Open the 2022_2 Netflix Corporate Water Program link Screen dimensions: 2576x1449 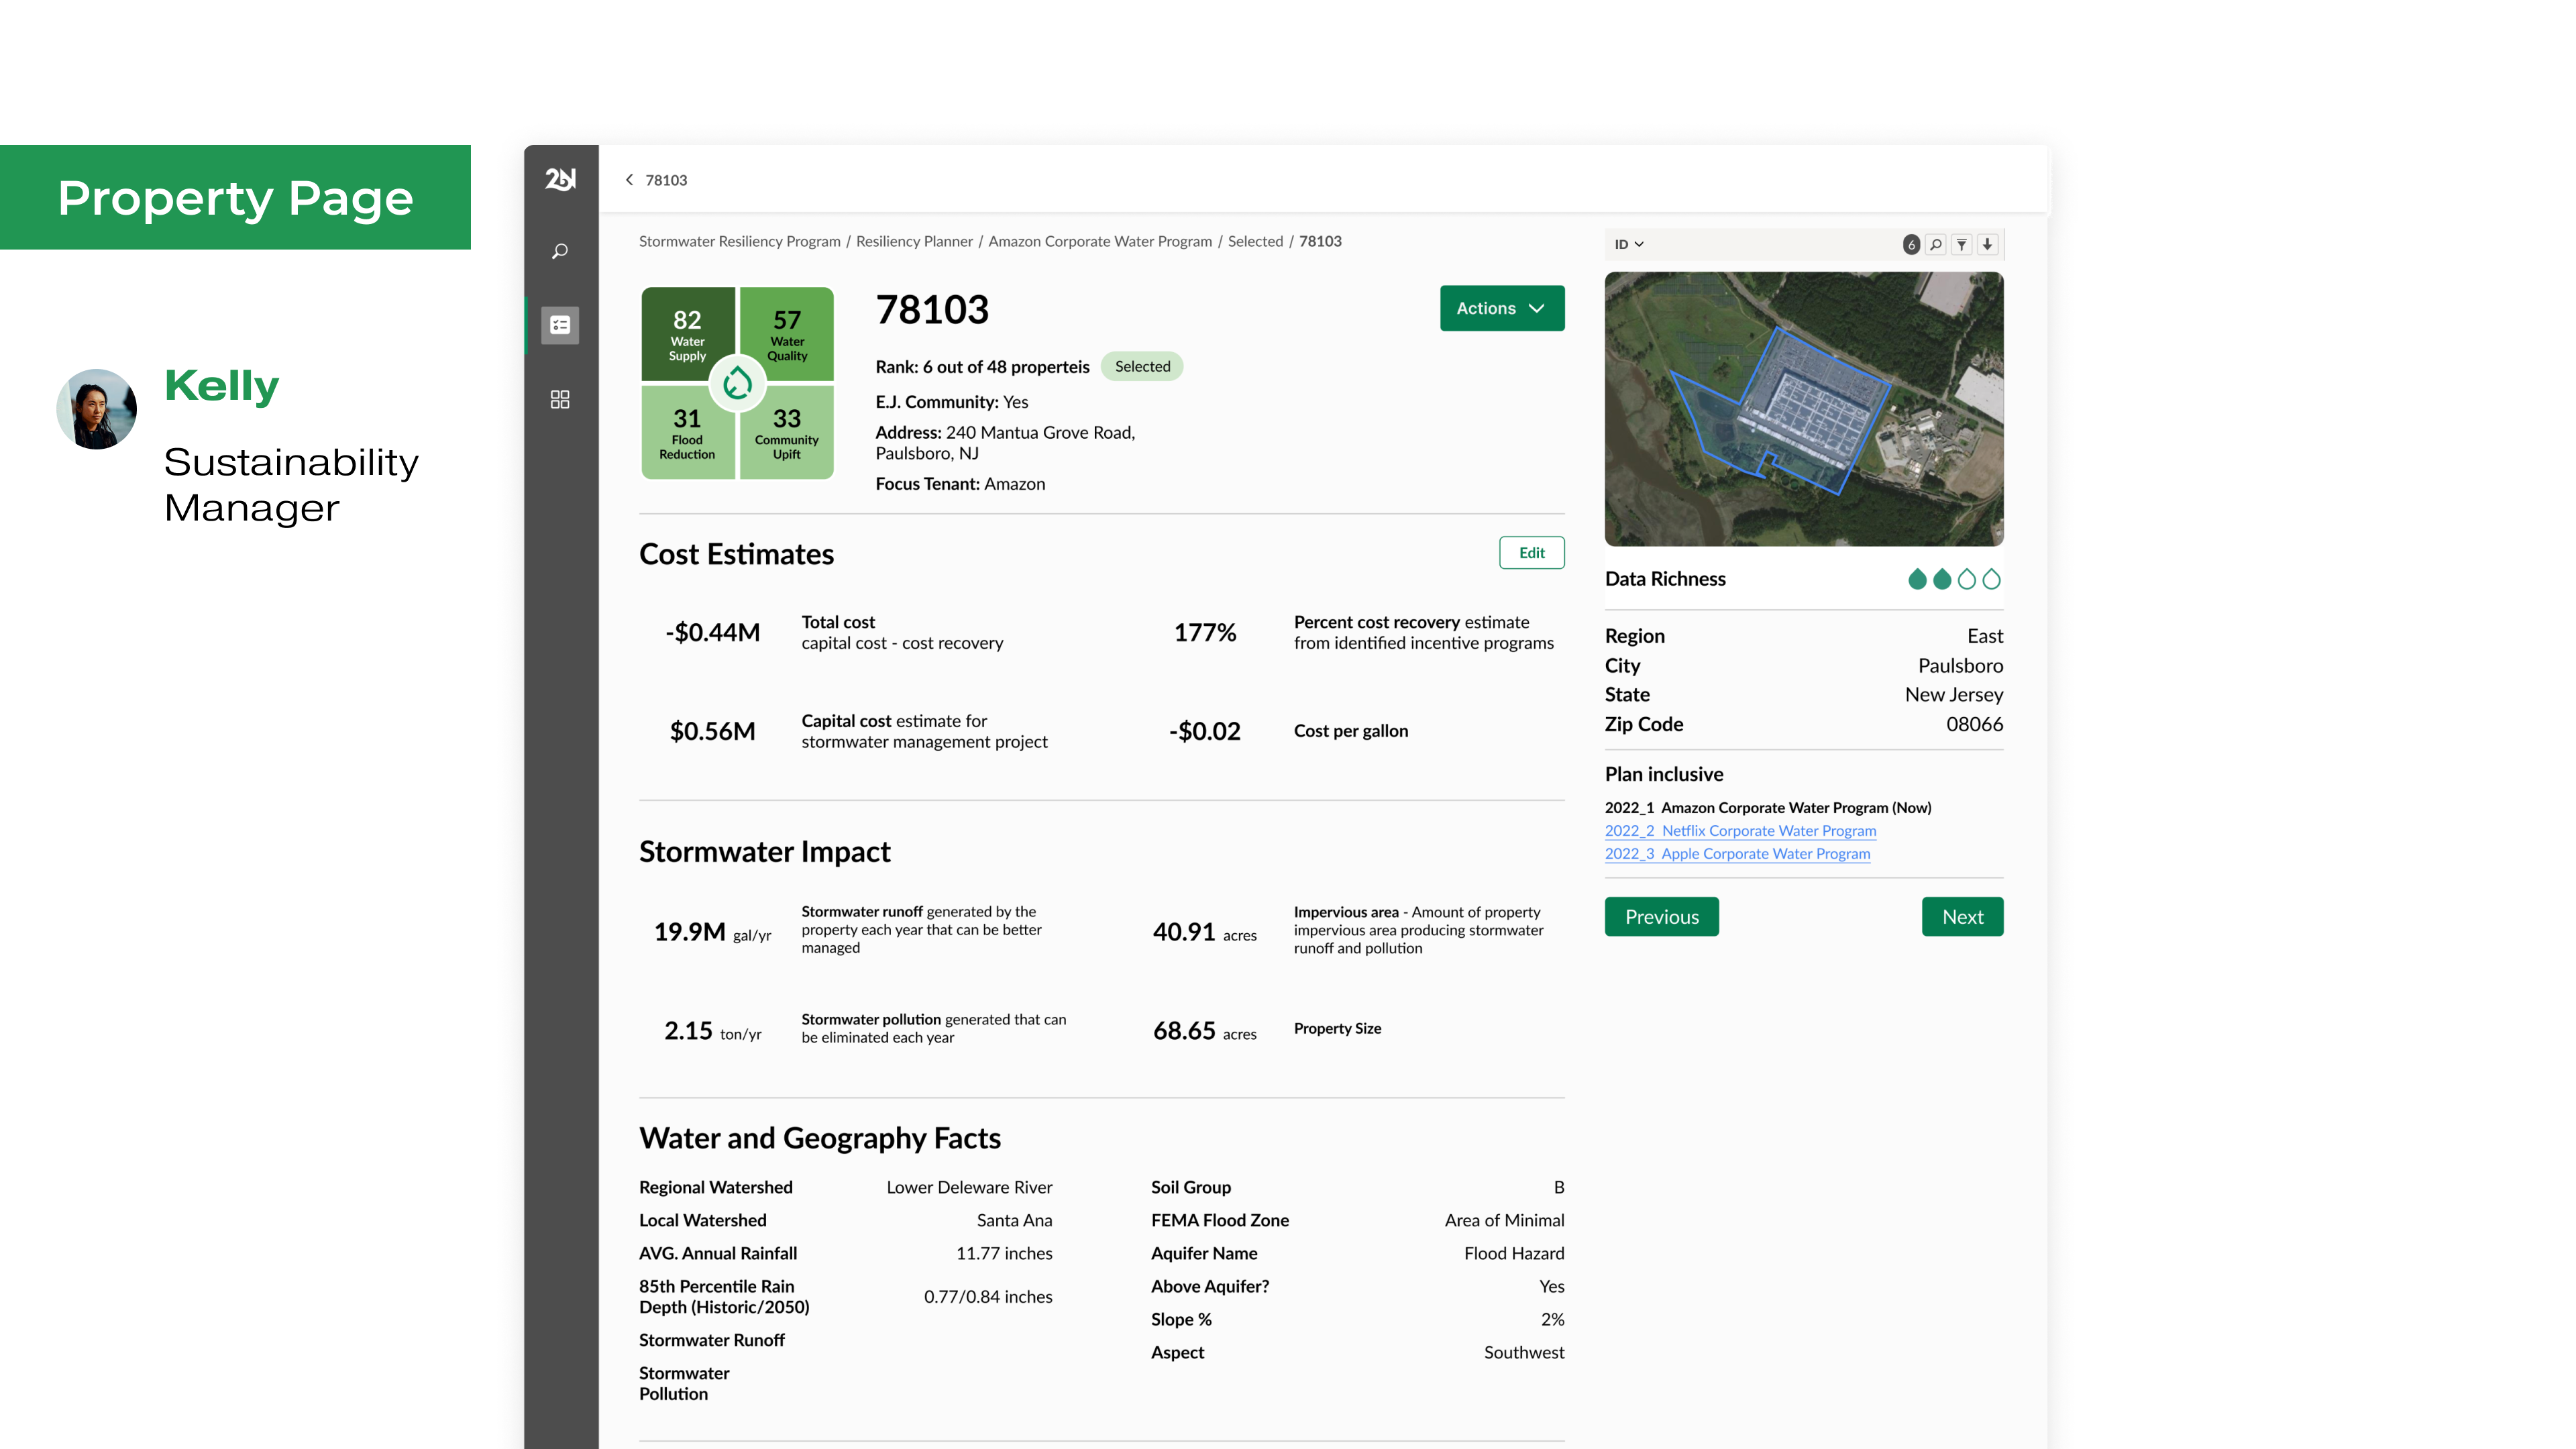pos(1740,830)
